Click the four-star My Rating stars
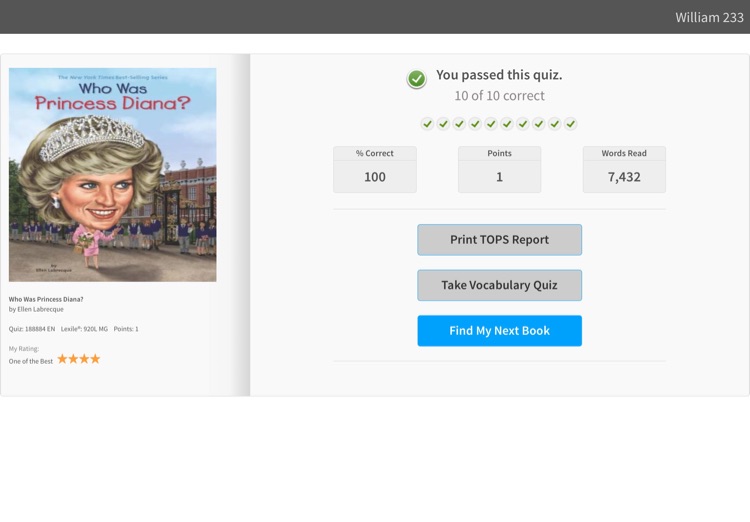The image size is (750, 522). (x=79, y=359)
